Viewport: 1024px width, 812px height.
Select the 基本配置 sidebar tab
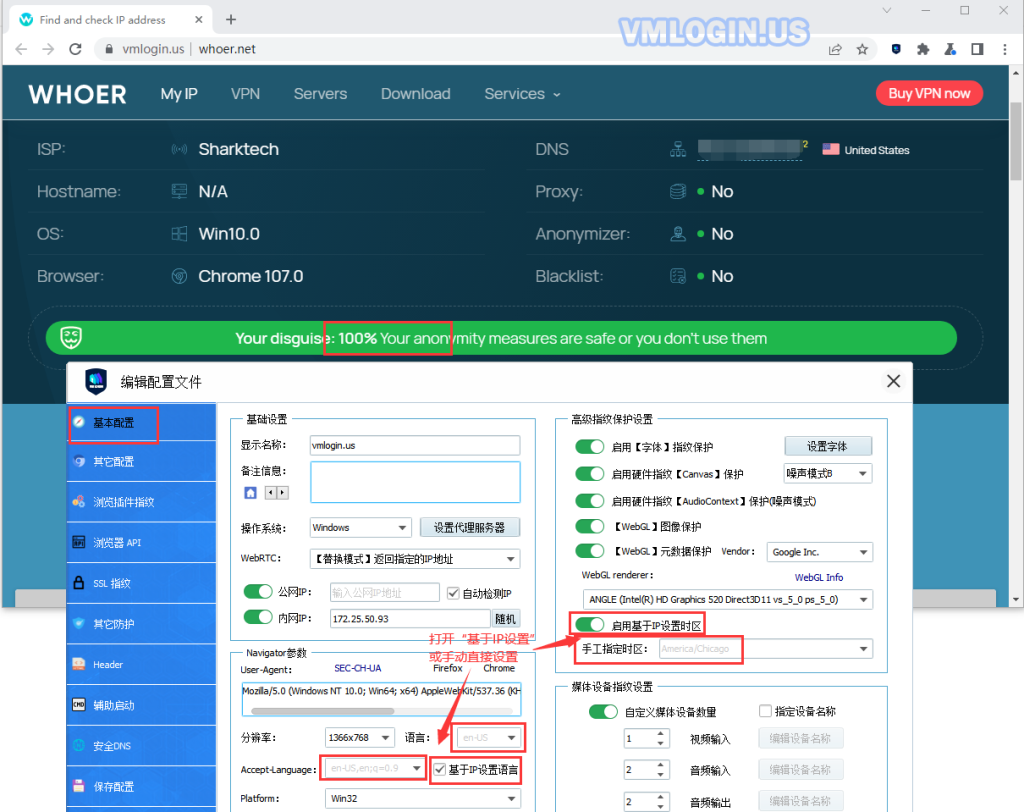(x=141, y=423)
